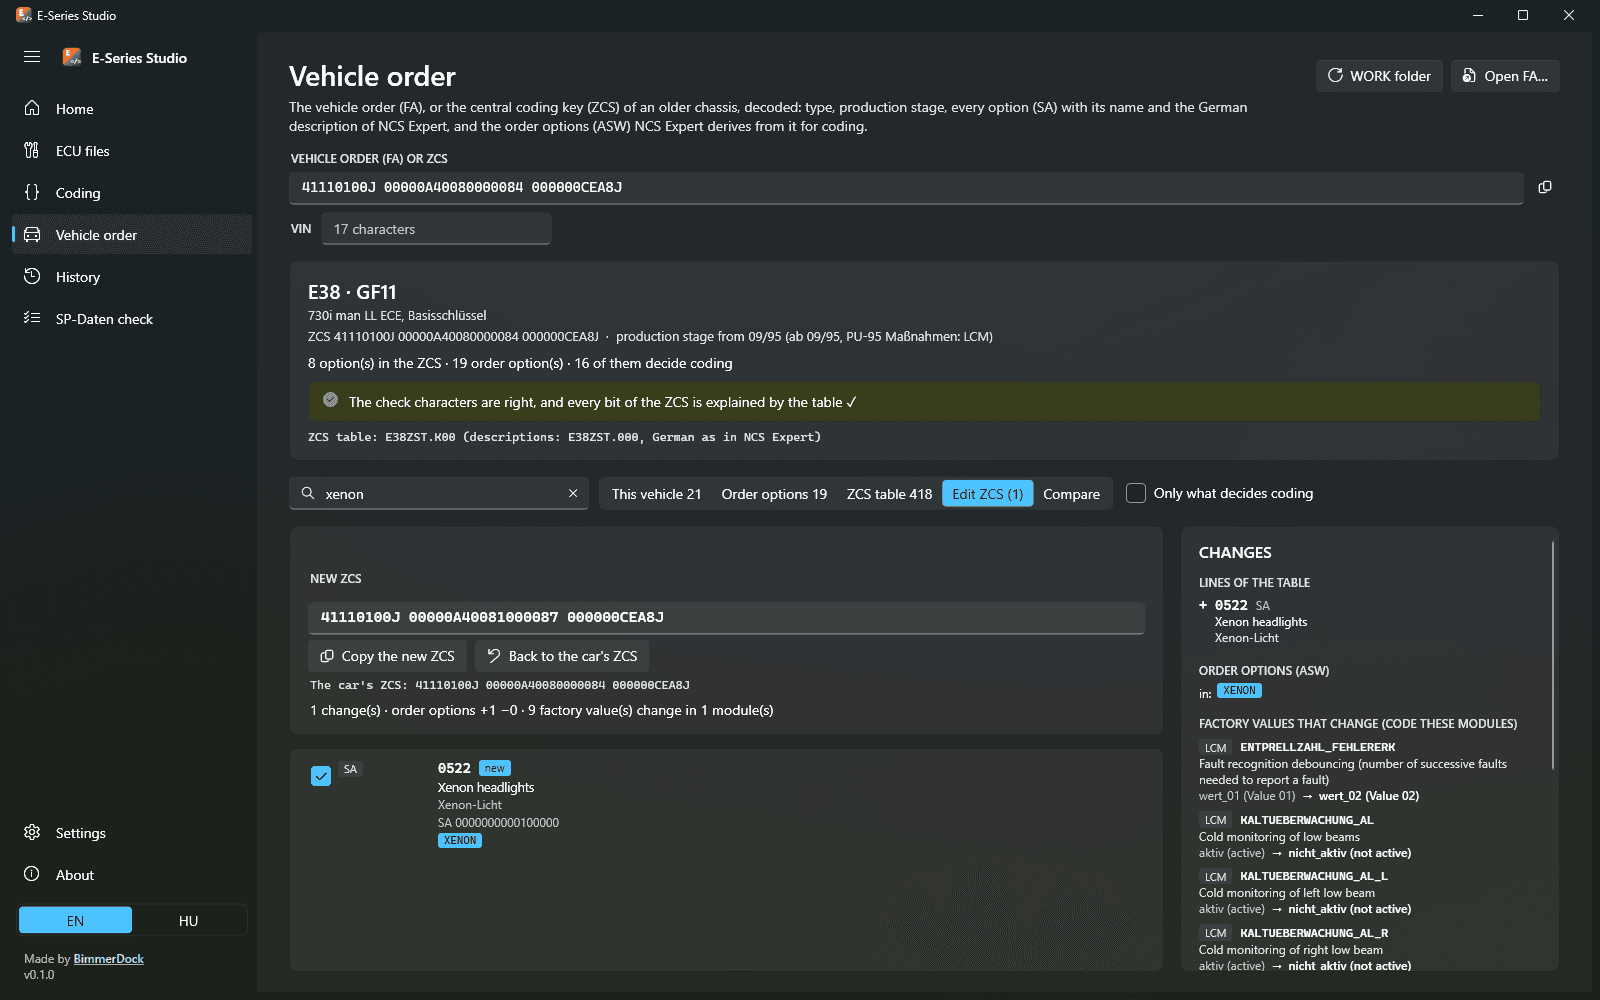Click the New ZCS value field

pyautogui.click(x=726, y=617)
